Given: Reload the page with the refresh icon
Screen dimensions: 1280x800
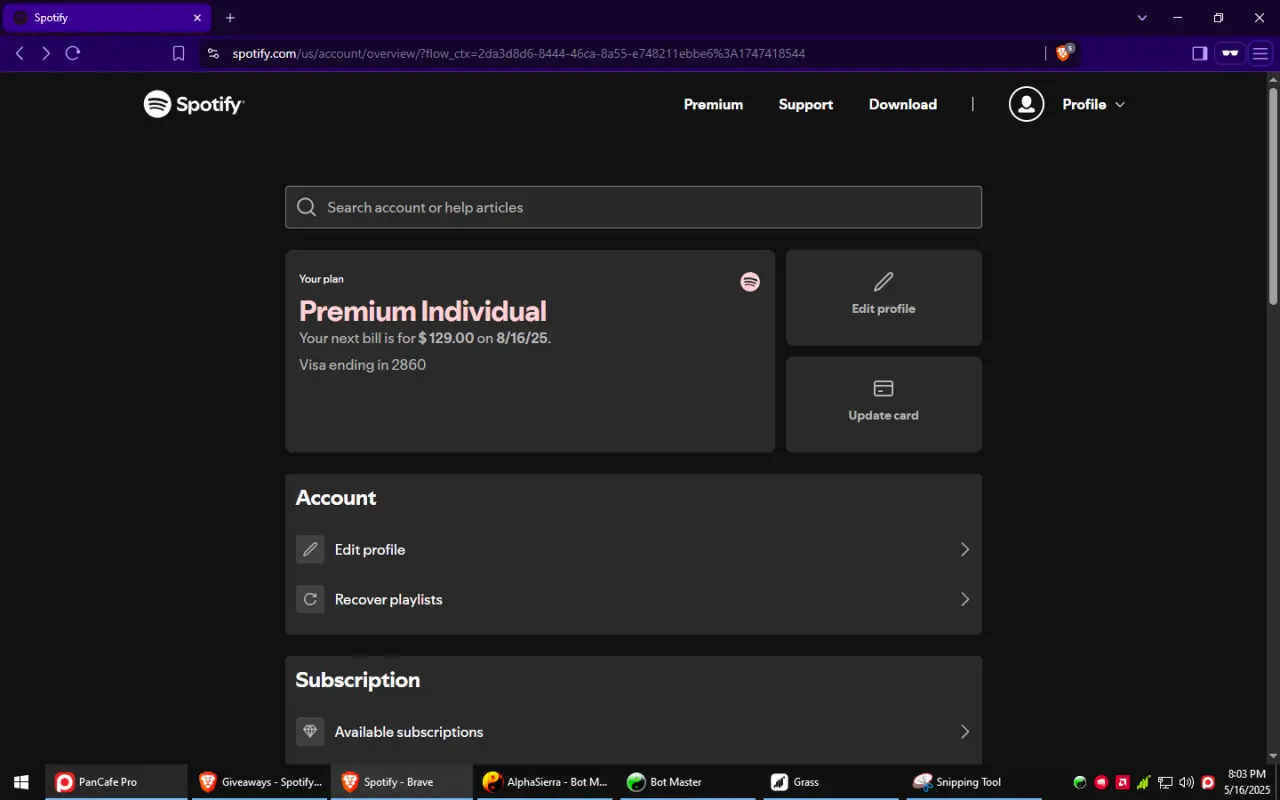Looking at the screenshot, I should coord(73,53).
